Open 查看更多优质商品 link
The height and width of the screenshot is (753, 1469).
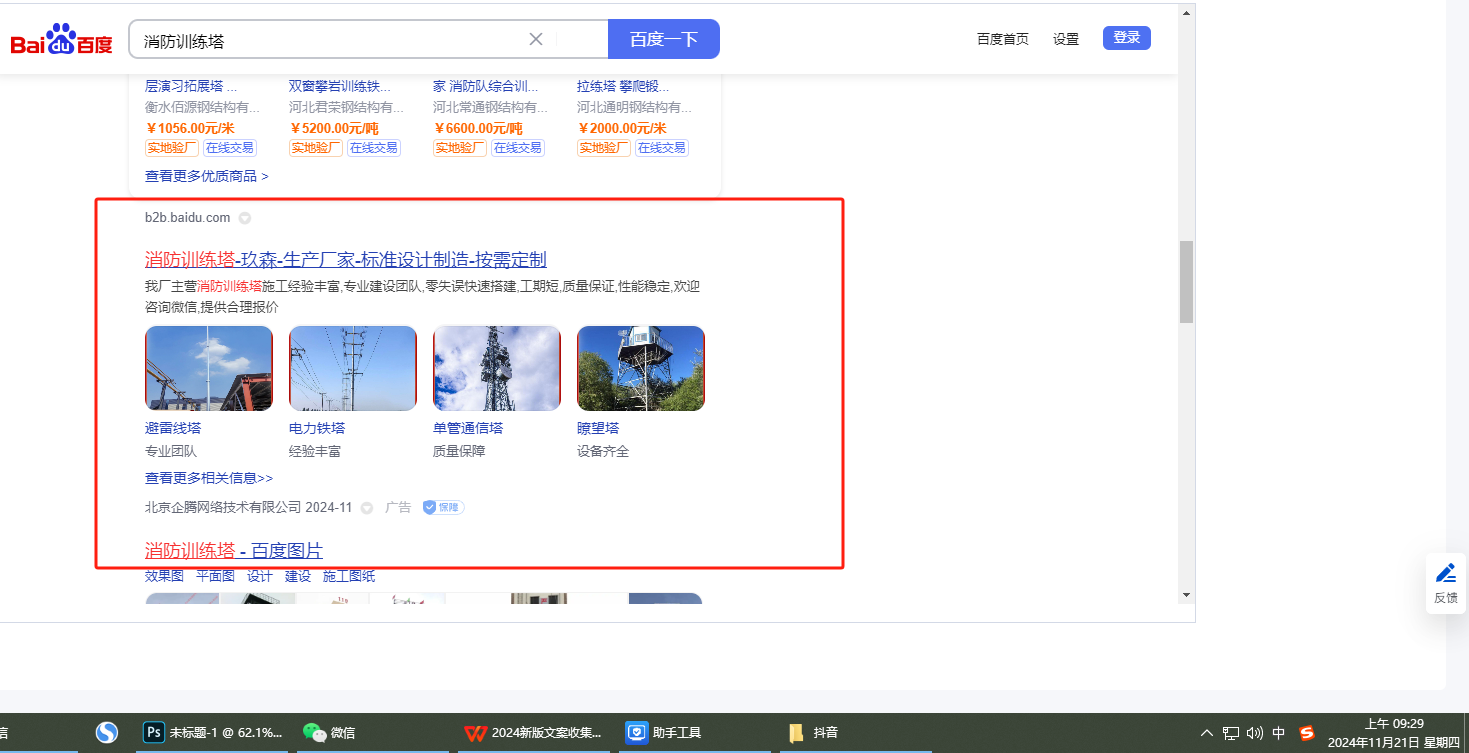[x=206, y=176]
